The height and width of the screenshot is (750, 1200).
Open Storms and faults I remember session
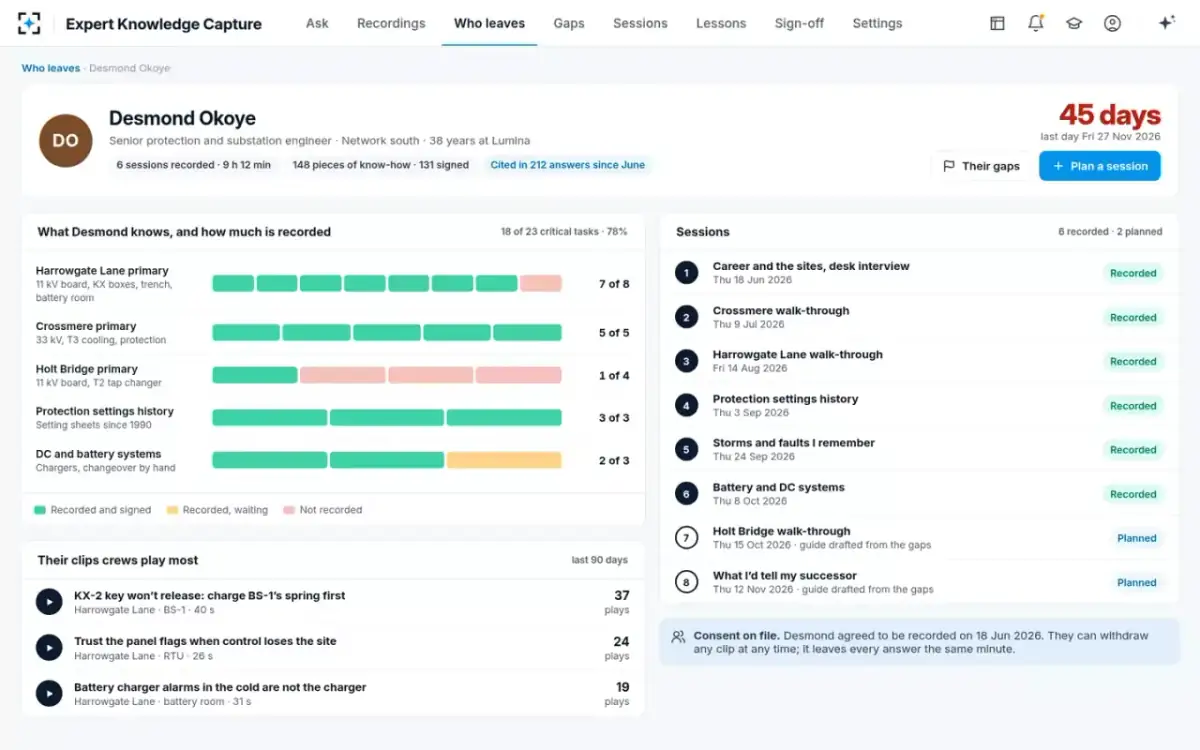[x=919, y=449]
